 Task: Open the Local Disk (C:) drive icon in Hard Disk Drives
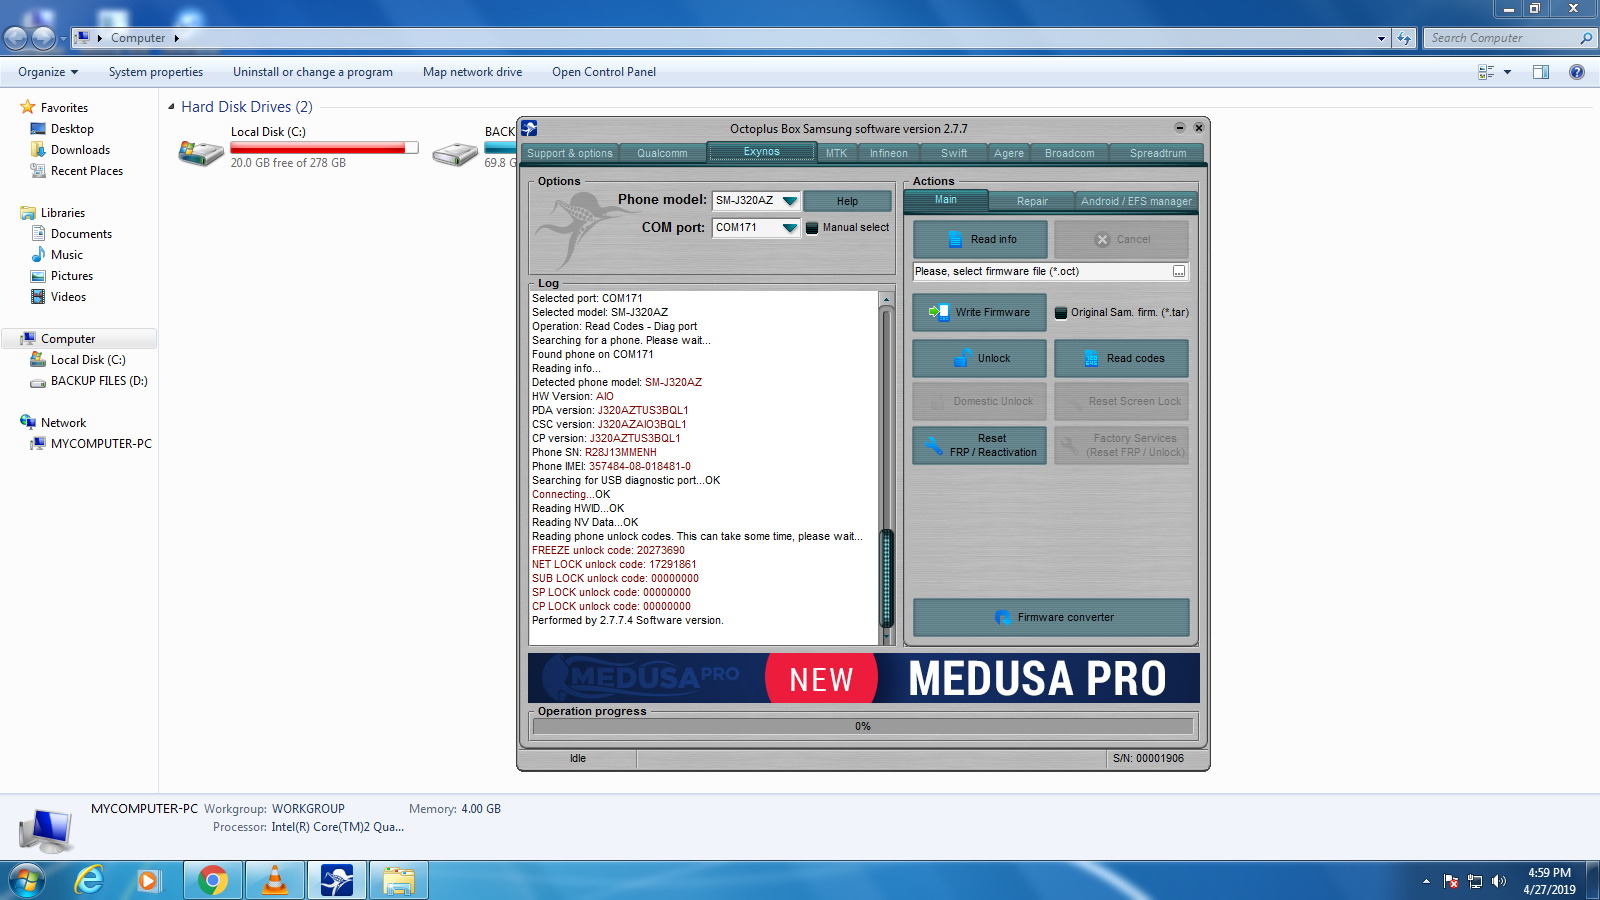tap(201, 152)
